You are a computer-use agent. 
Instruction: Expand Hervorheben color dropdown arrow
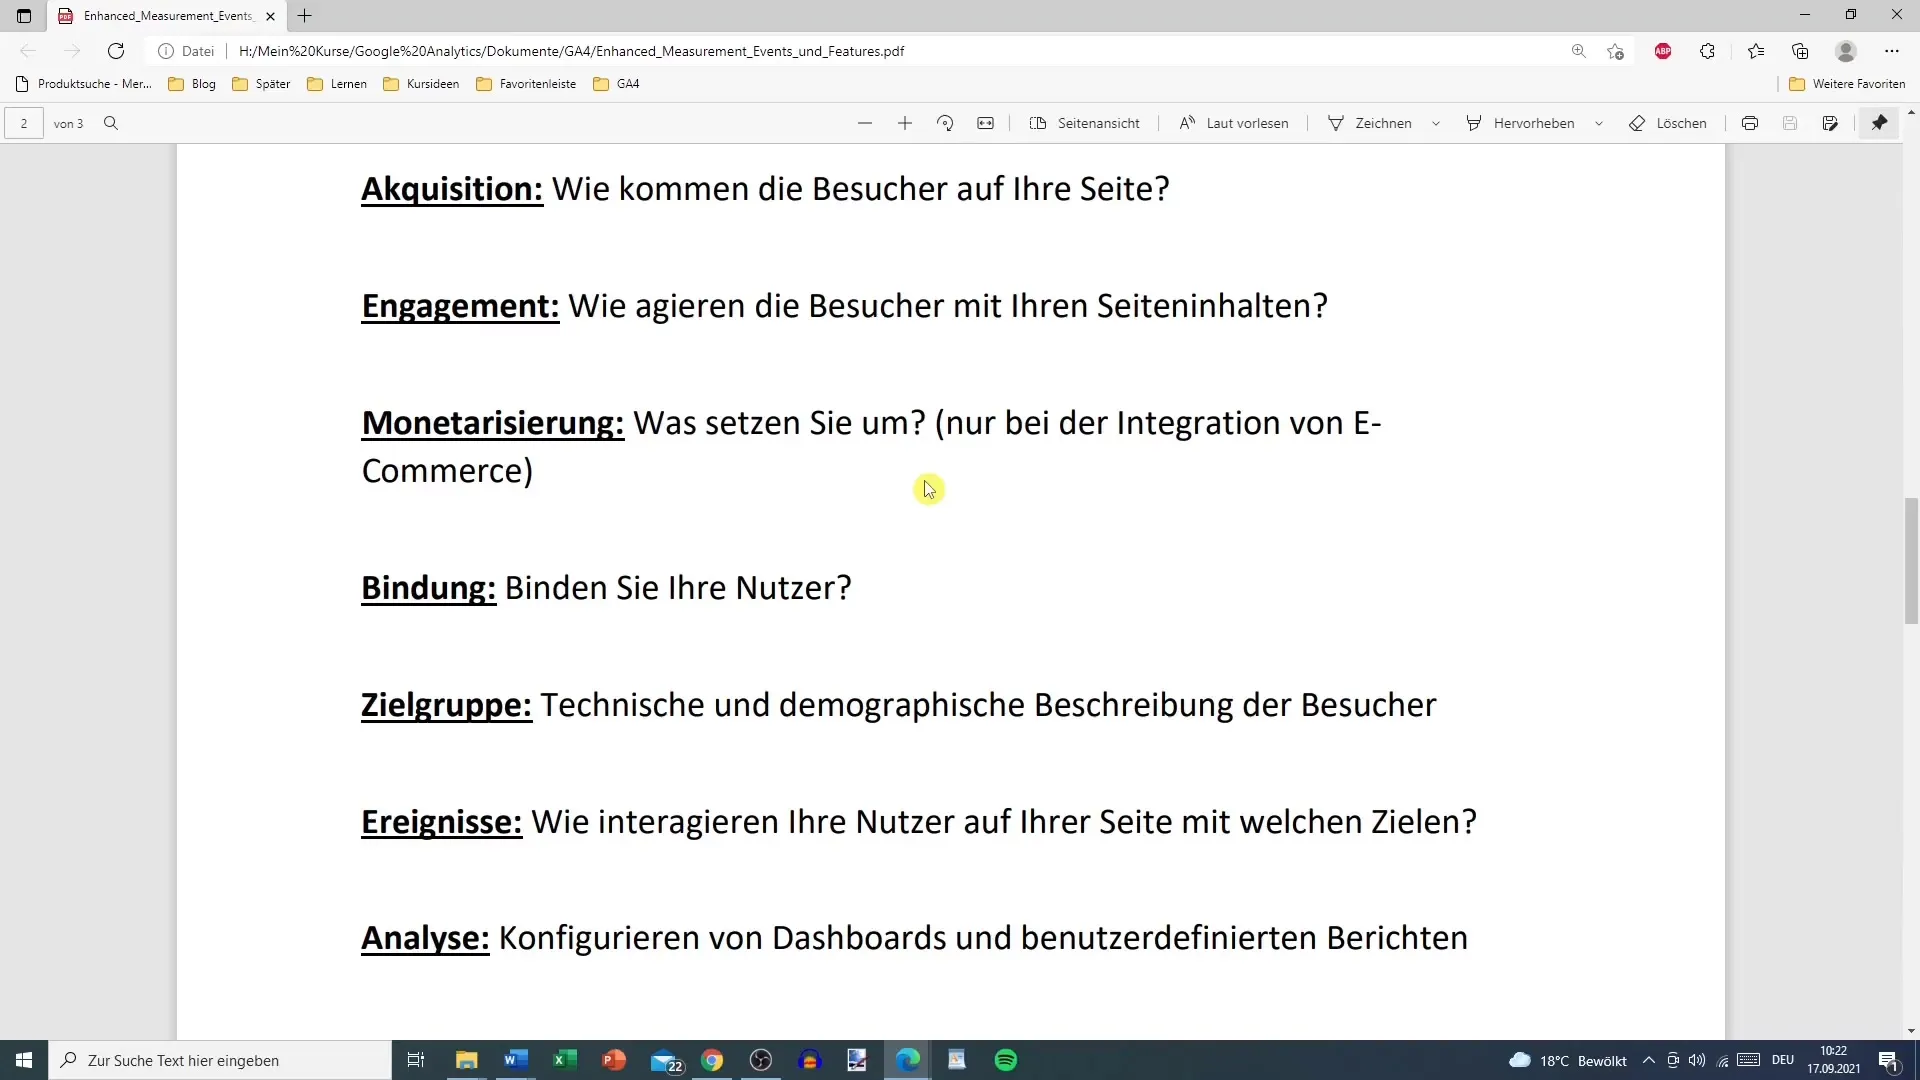pos(1599,123)
